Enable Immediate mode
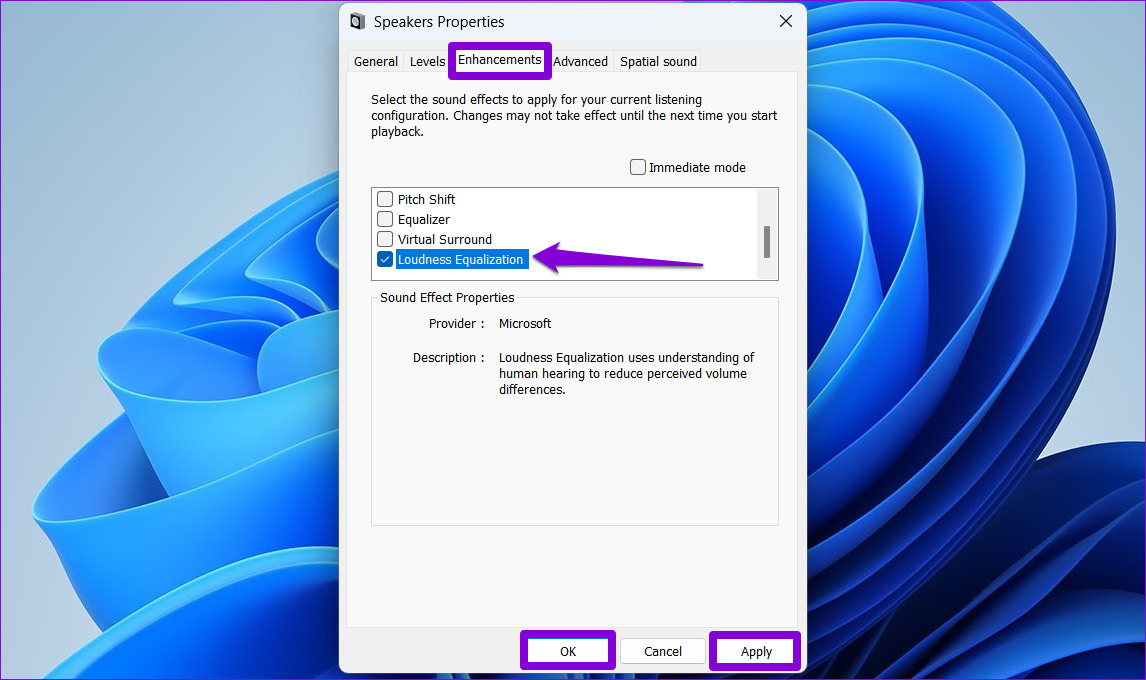This screenshot has height=680, width=1146. click(638, 166)
